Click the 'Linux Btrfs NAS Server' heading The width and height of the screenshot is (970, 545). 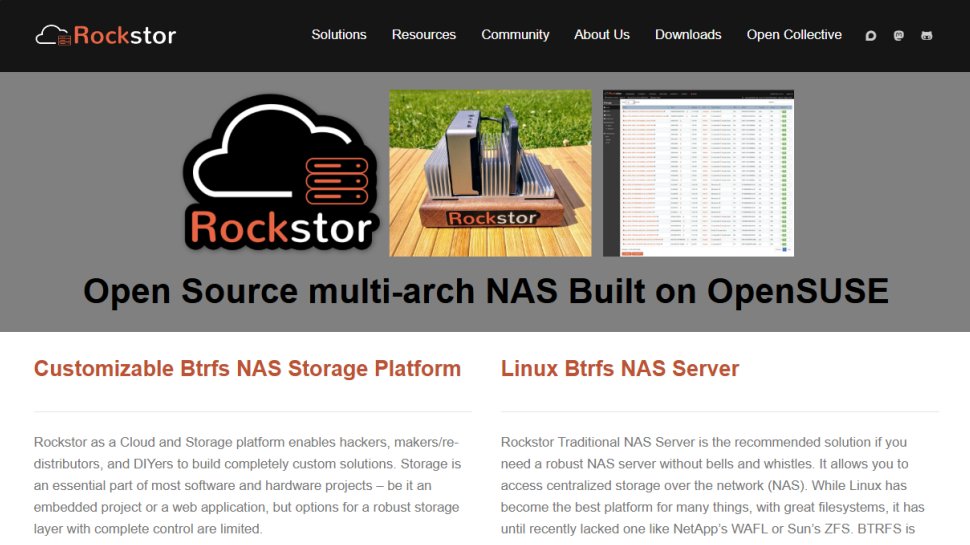620,369
